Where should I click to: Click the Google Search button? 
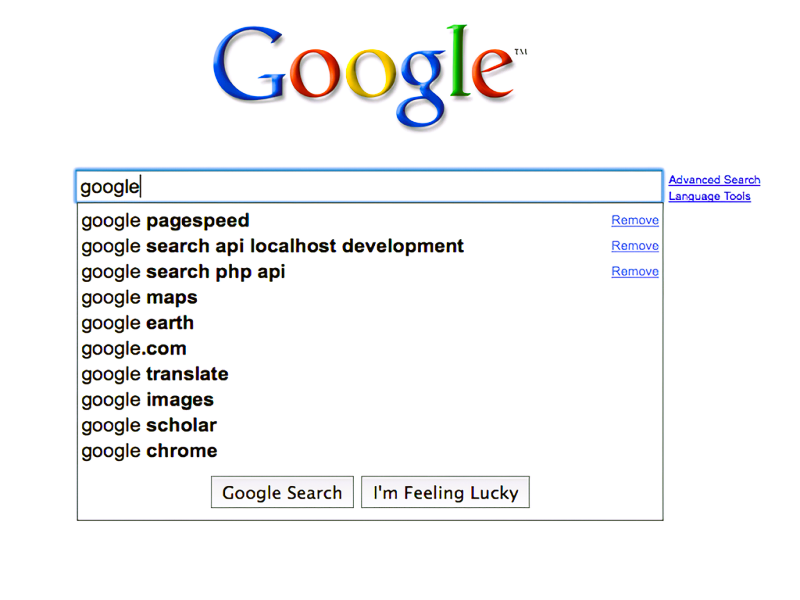click(282, 492)
